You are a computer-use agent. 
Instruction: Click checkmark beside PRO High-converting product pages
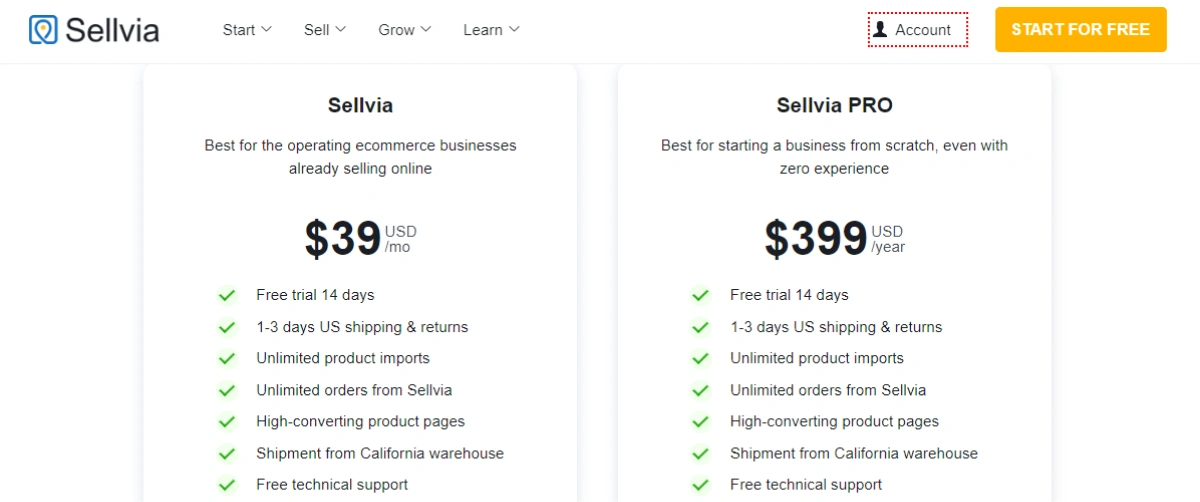pyautogui.click(x=701, y=422)
